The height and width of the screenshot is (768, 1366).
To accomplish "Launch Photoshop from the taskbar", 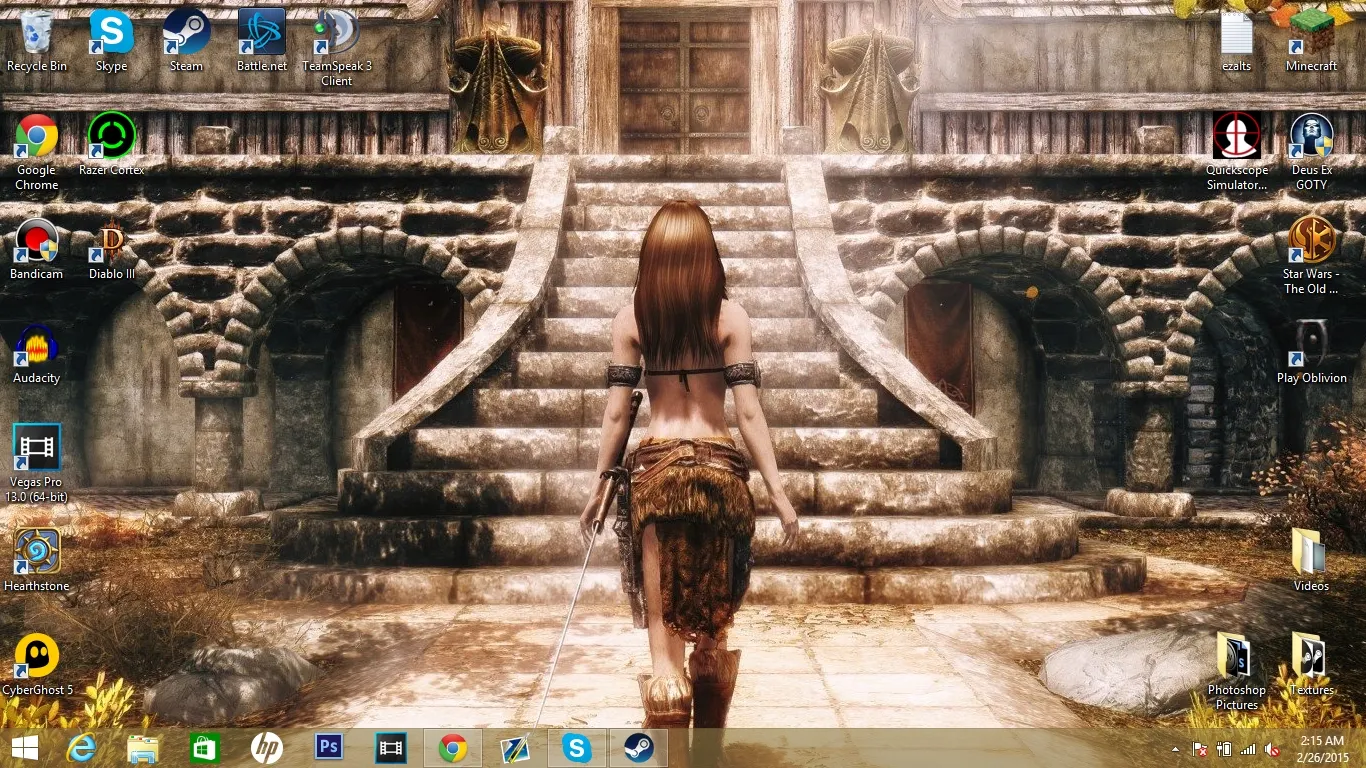I will [329, 748].
